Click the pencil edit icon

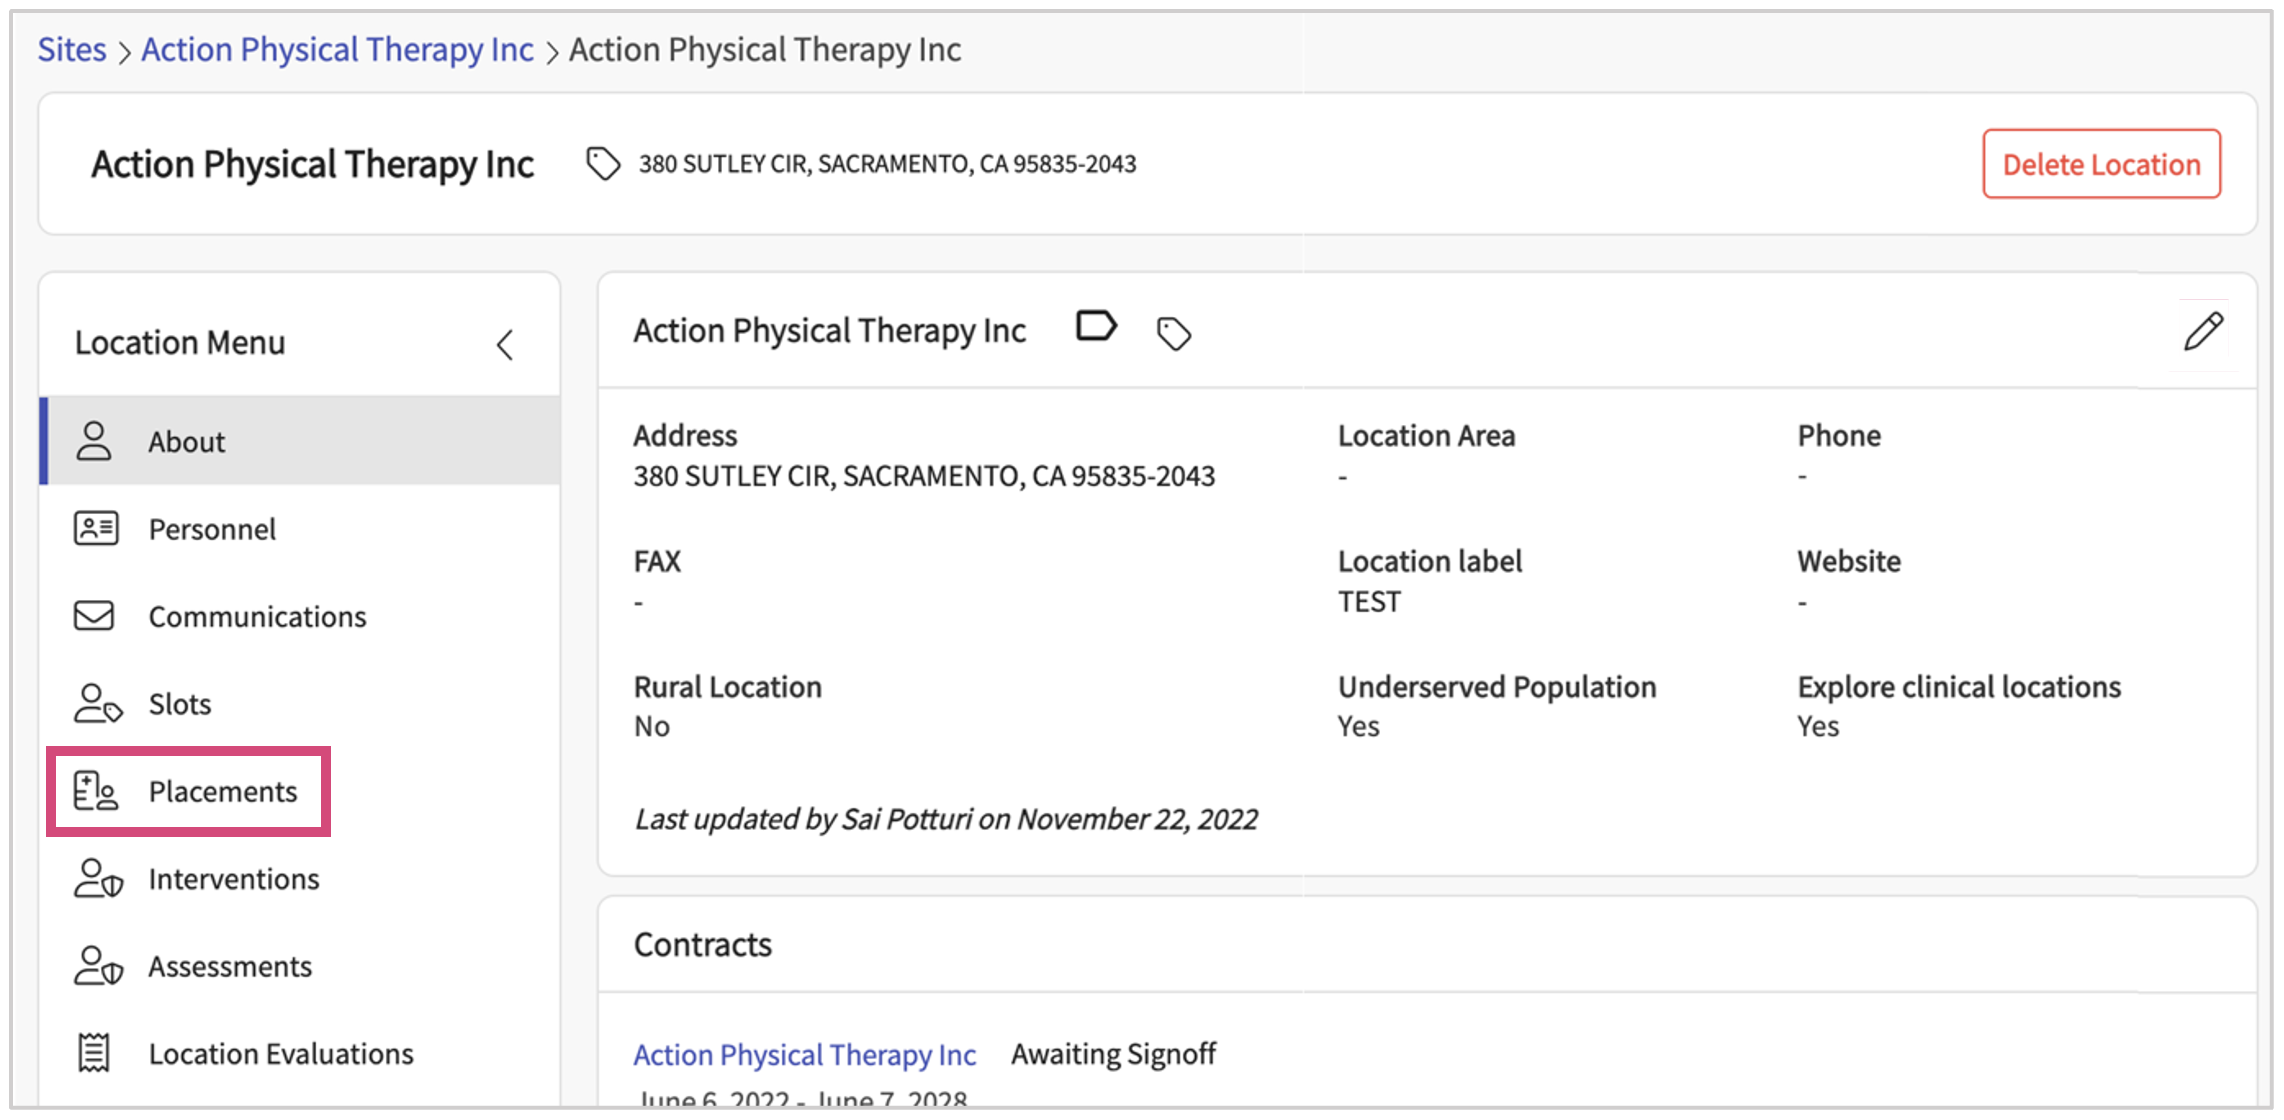[2202, 332]
